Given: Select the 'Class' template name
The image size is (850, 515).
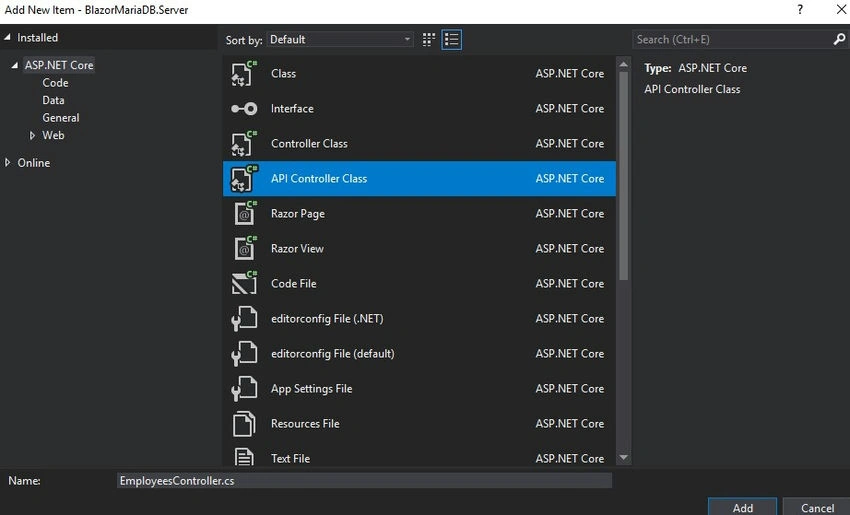Looking at the screenshot, I should (x=284, y=73).
